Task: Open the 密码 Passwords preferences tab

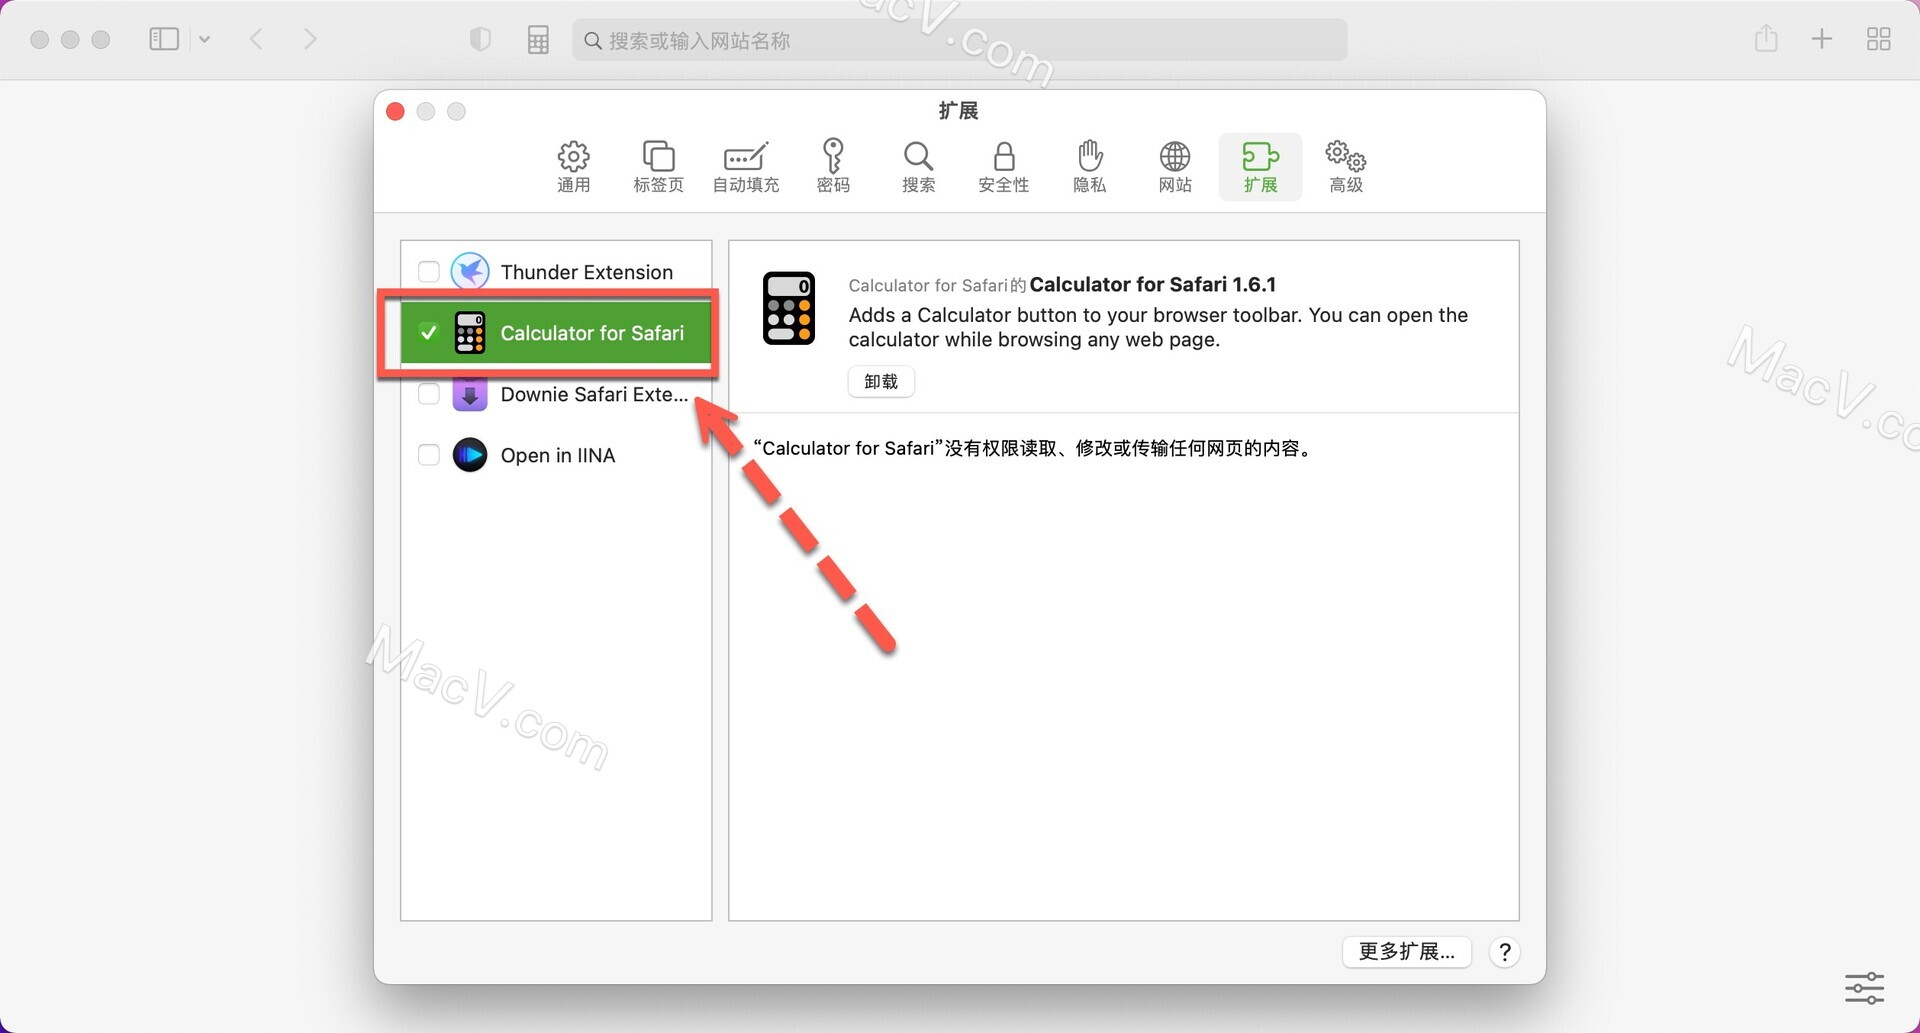Action: pyautogui.click(x=833, y=167)
